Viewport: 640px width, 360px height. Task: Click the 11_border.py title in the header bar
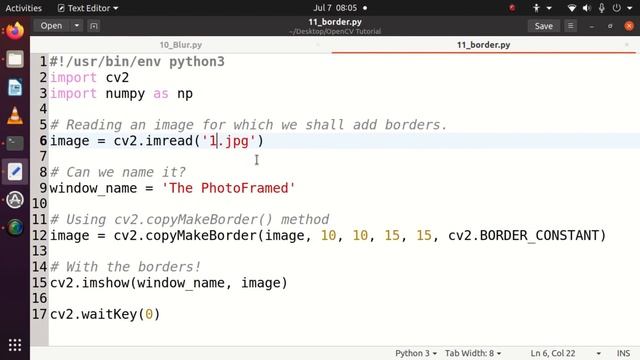point(335,22)
